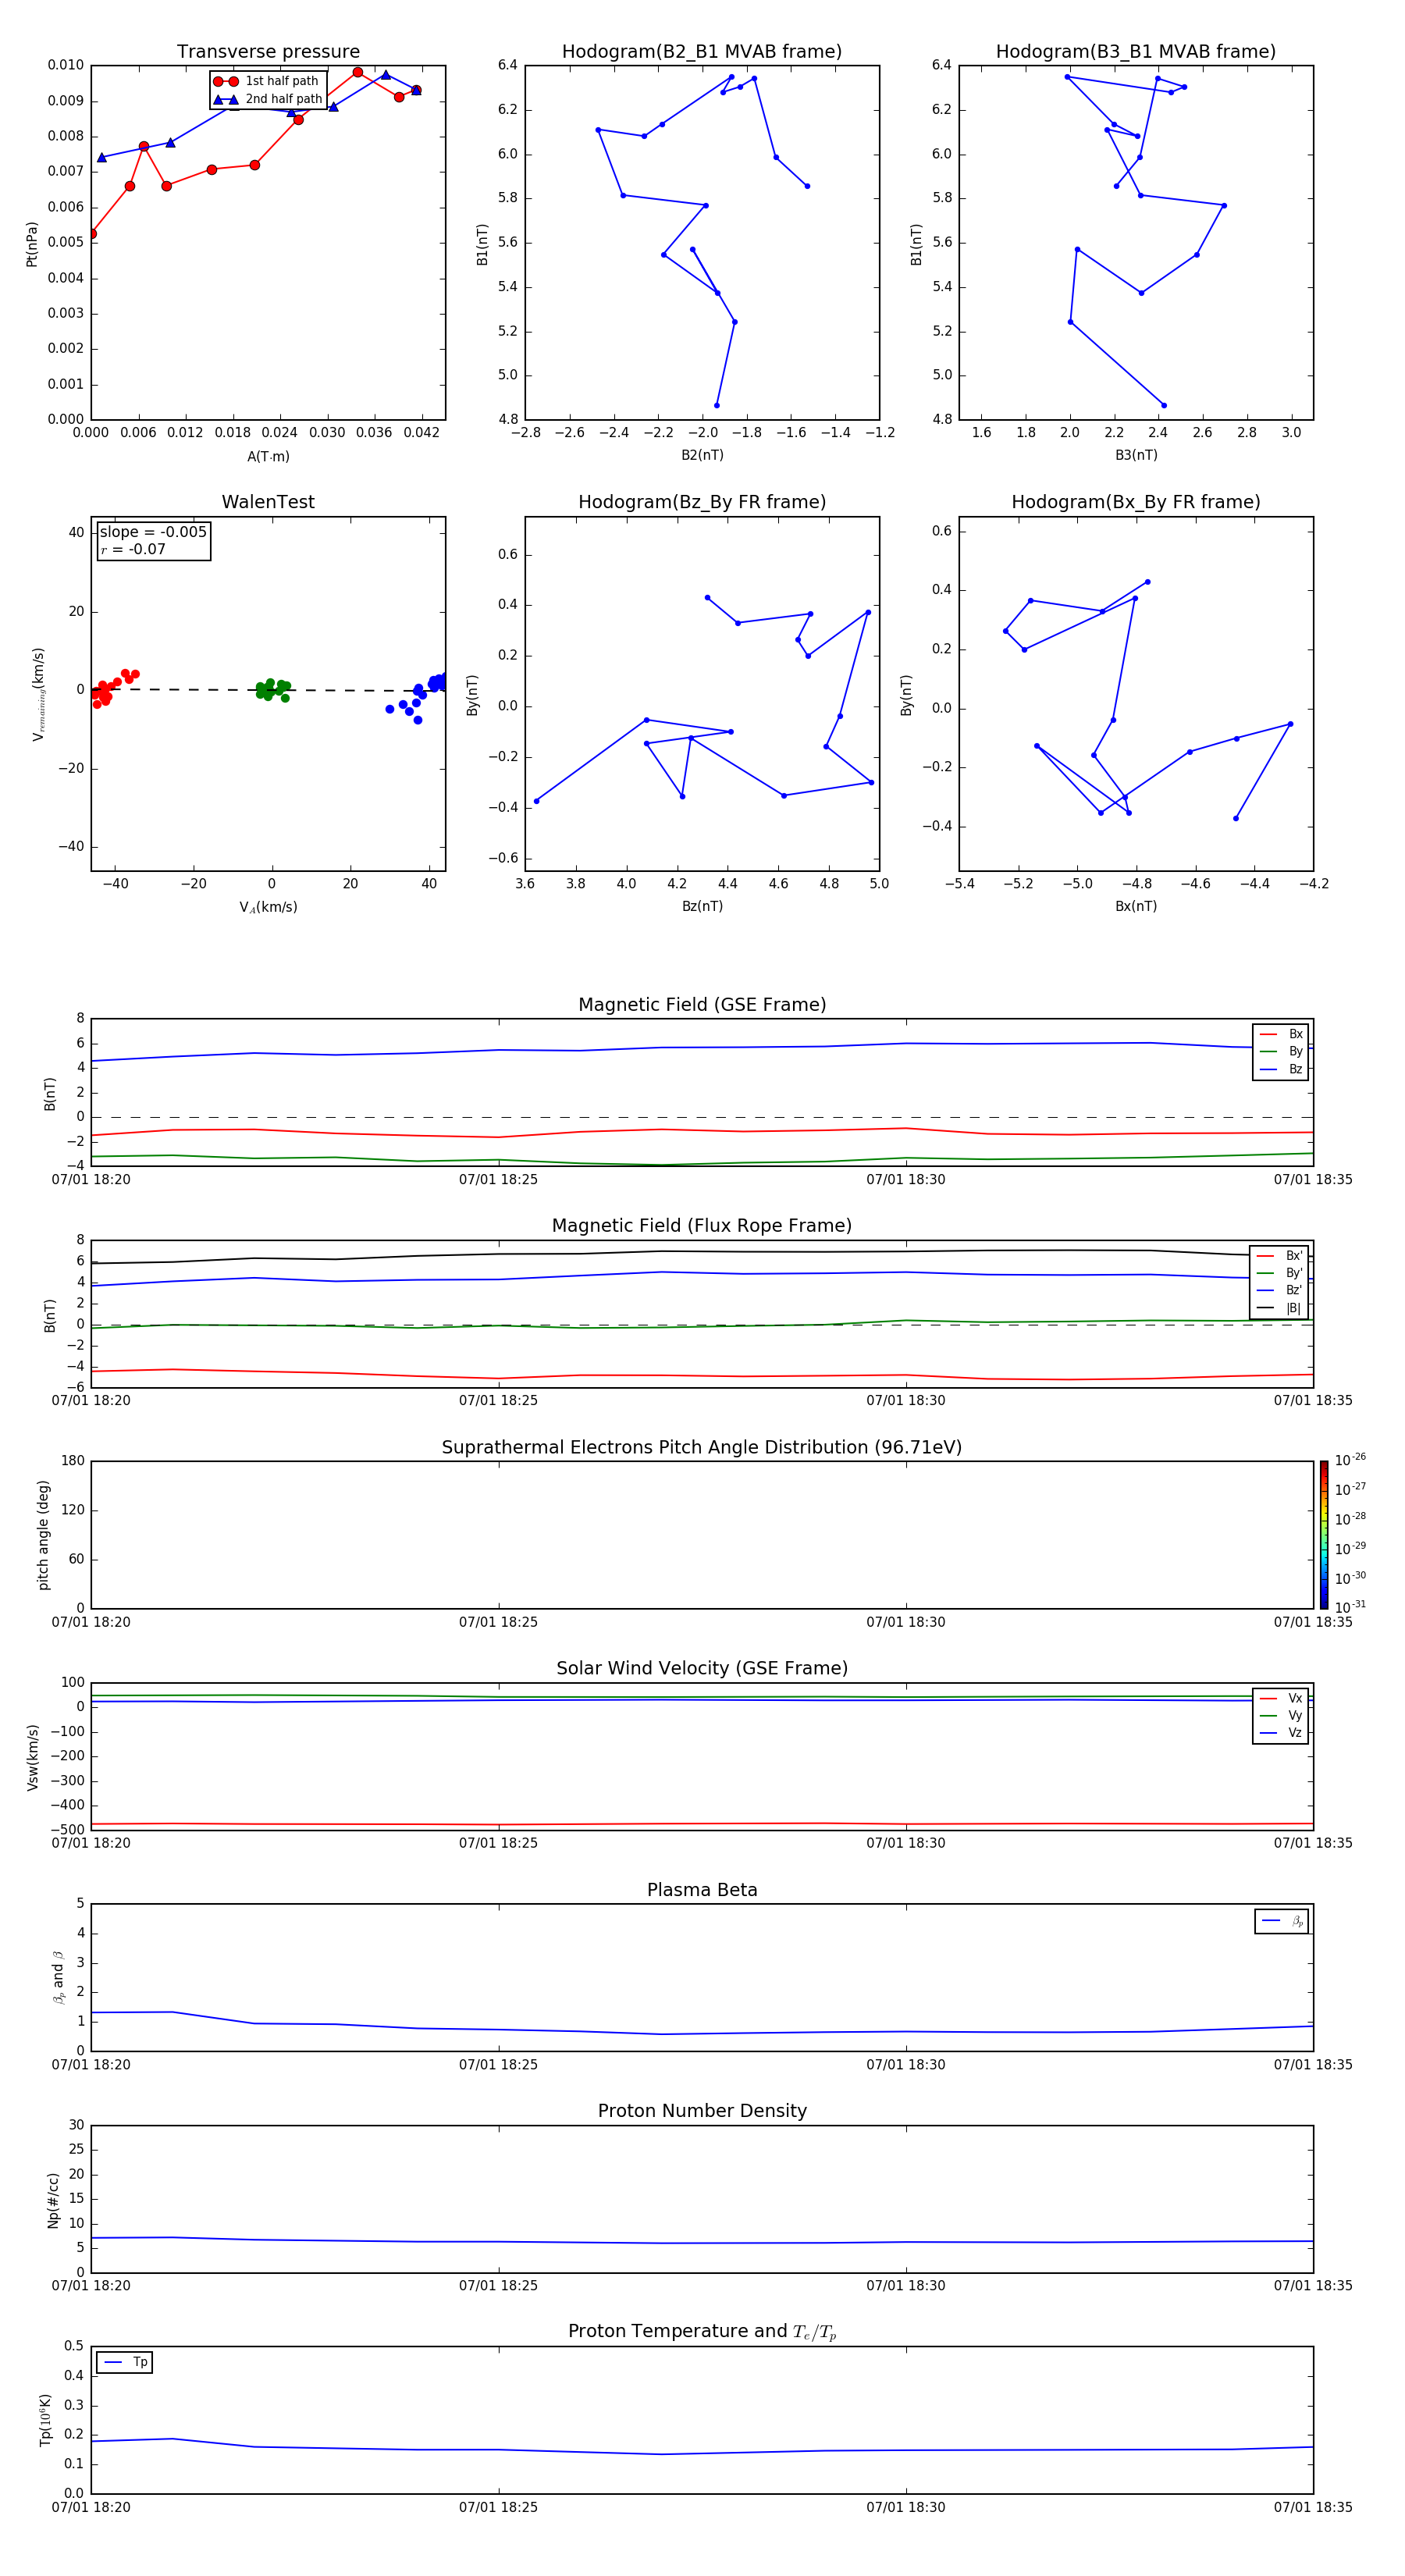Select the "Hodogram(Bz_By FR frame)" title
This screenshot has height=2576, width=1405.
click(x=702, y=502)
